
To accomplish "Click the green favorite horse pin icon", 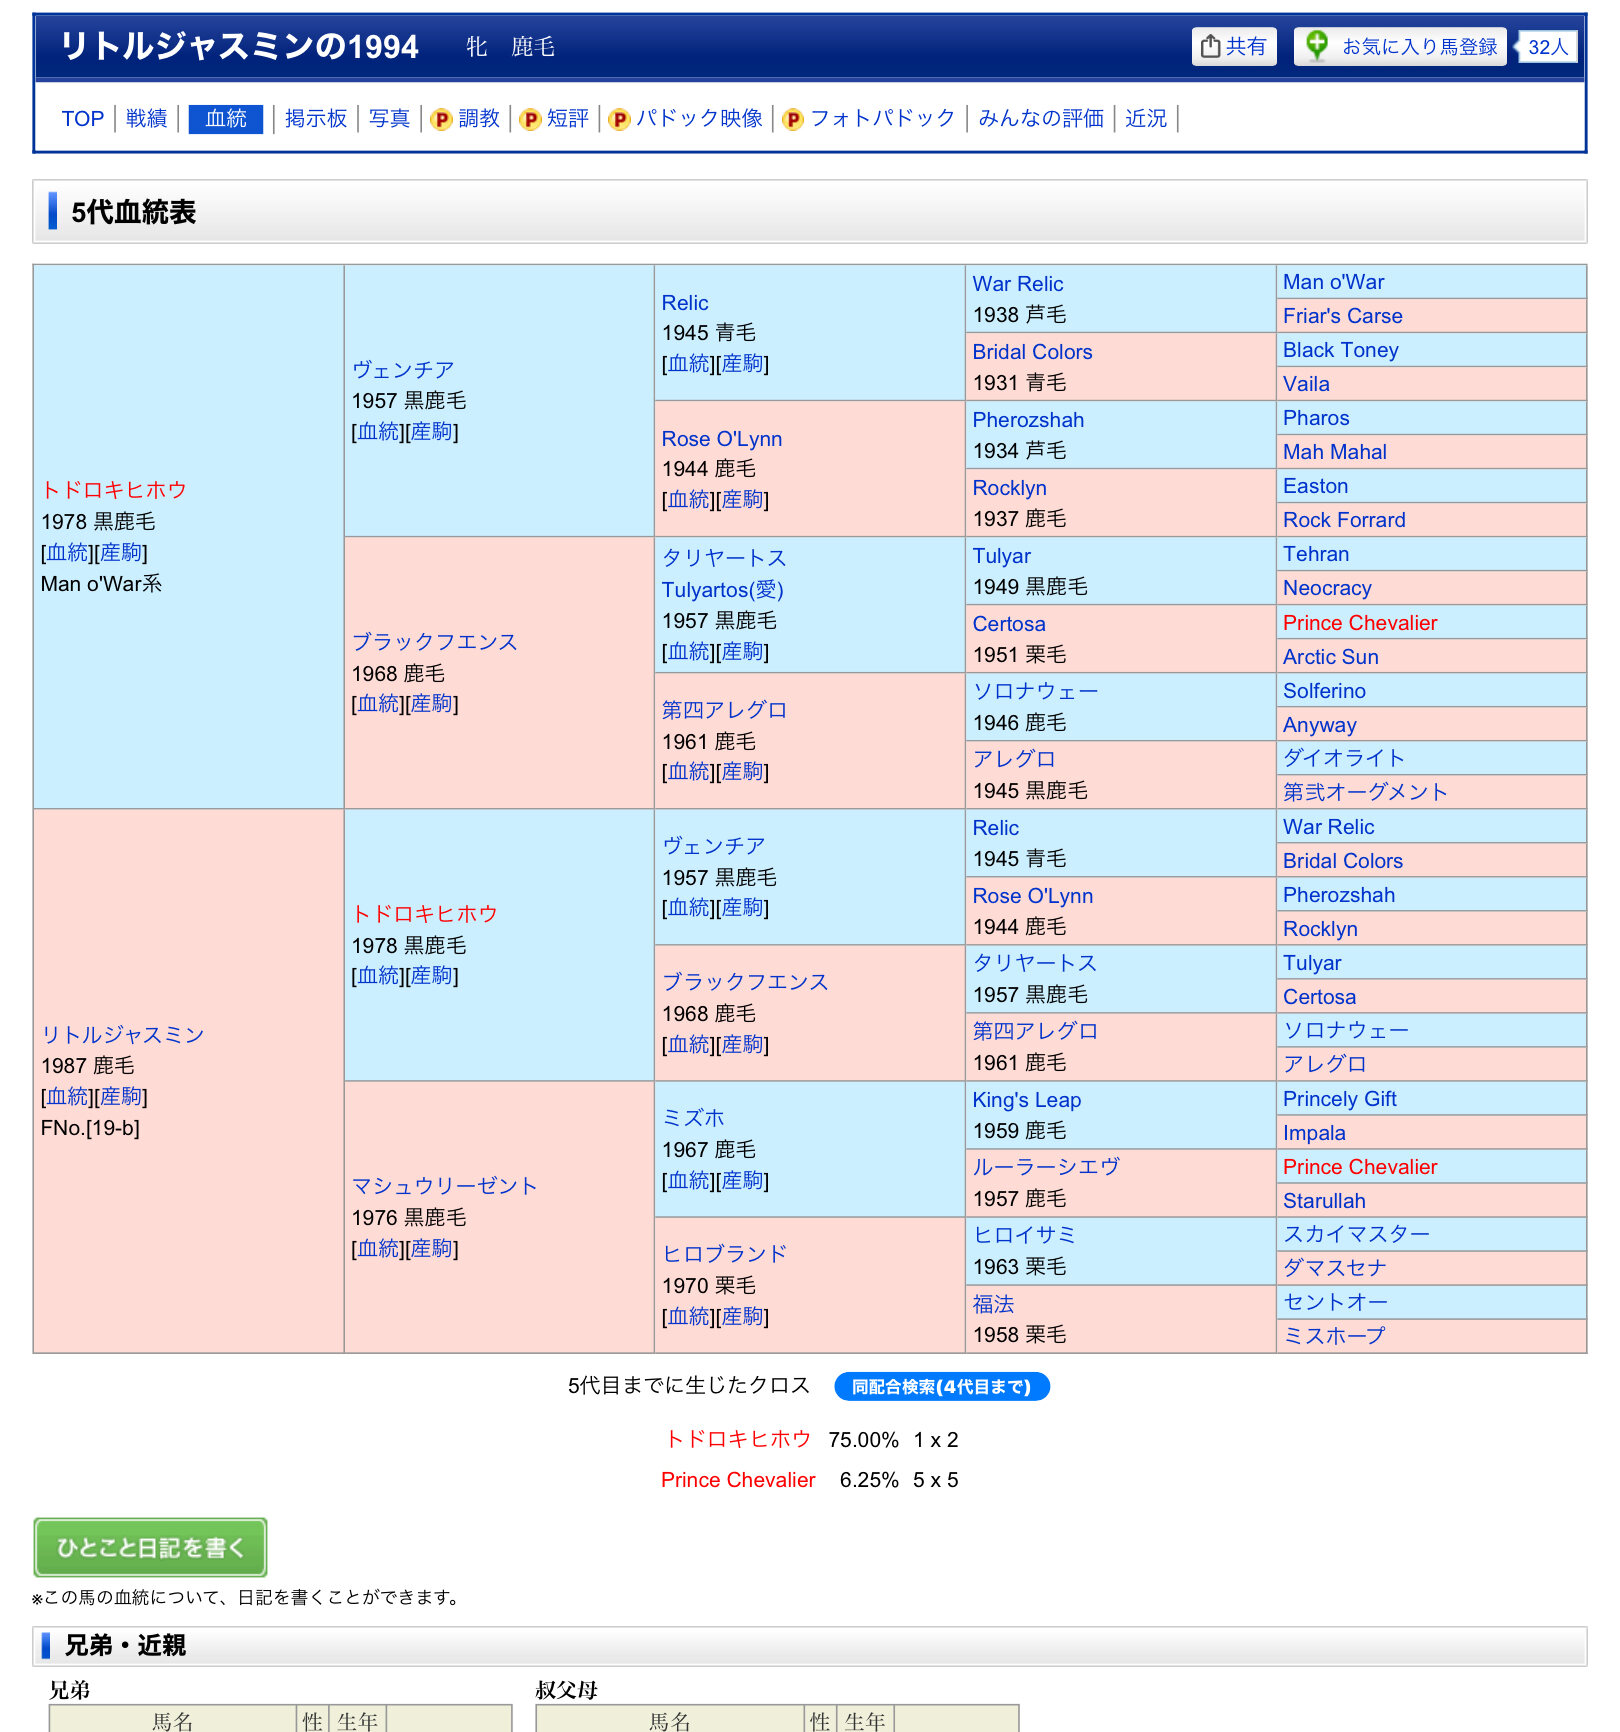I will coord(1317,45).
